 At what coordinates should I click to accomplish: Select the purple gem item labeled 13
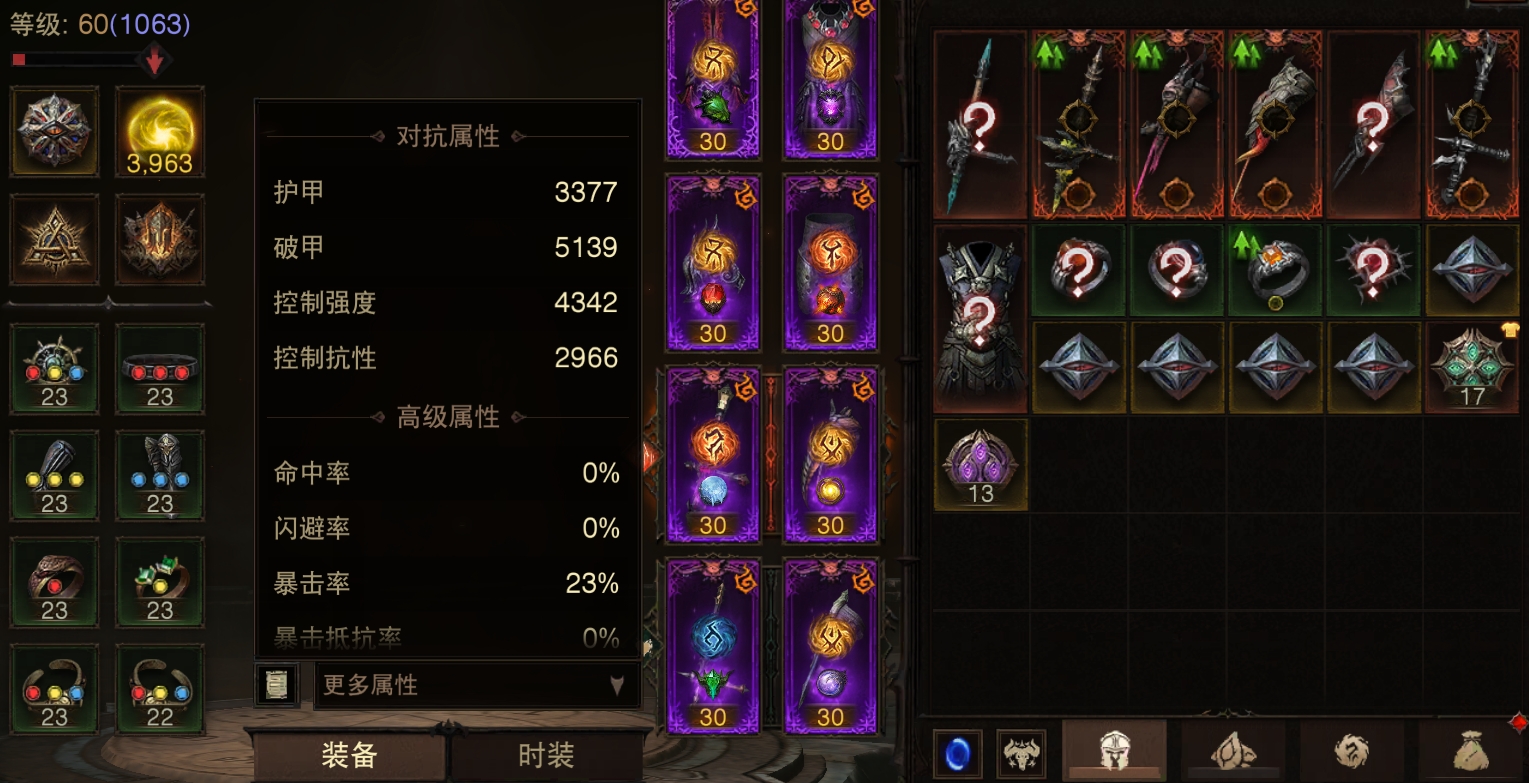981,465
